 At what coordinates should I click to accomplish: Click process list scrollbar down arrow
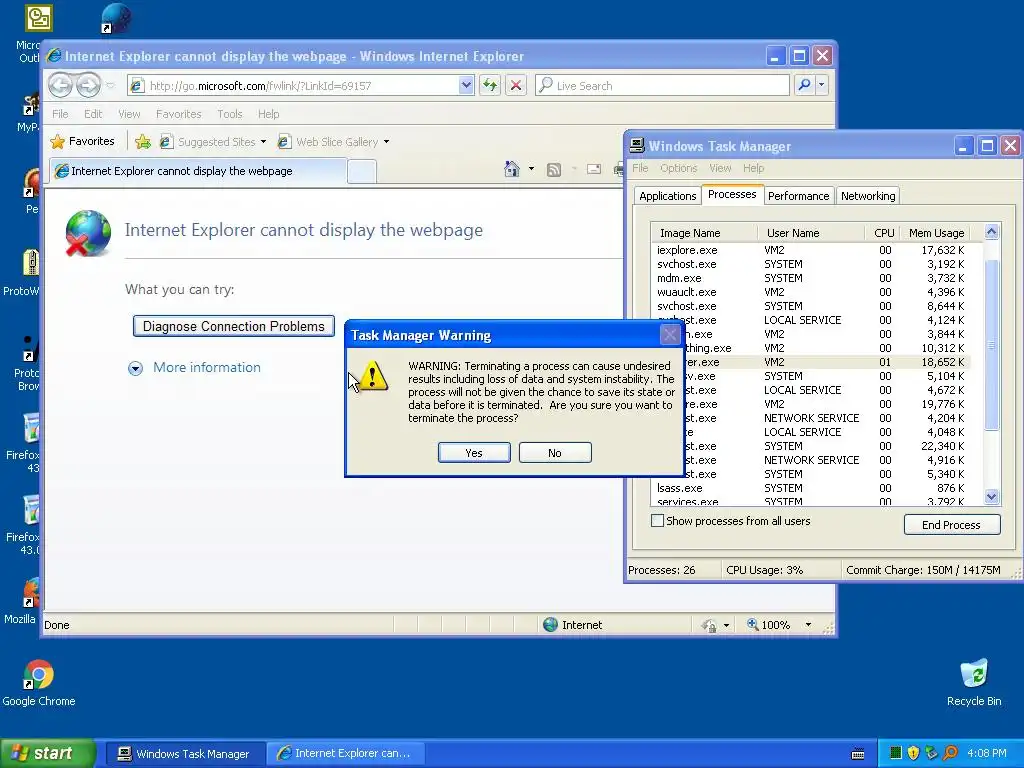(x=991, y=496)
